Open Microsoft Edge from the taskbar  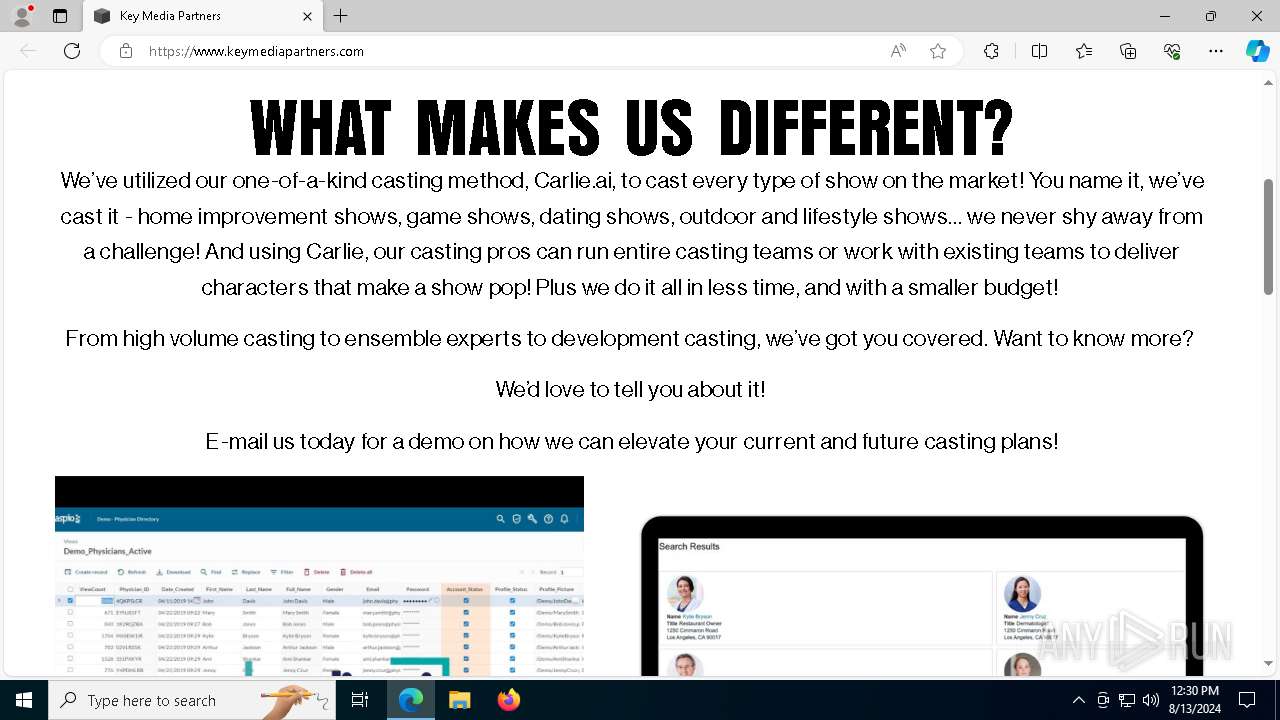point(411,700)
